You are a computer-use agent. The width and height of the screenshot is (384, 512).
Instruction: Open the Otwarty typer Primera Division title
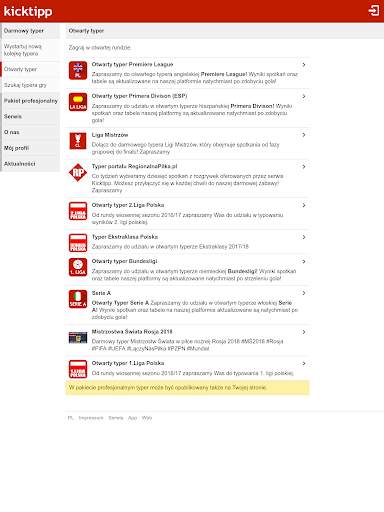click(139, 96)
